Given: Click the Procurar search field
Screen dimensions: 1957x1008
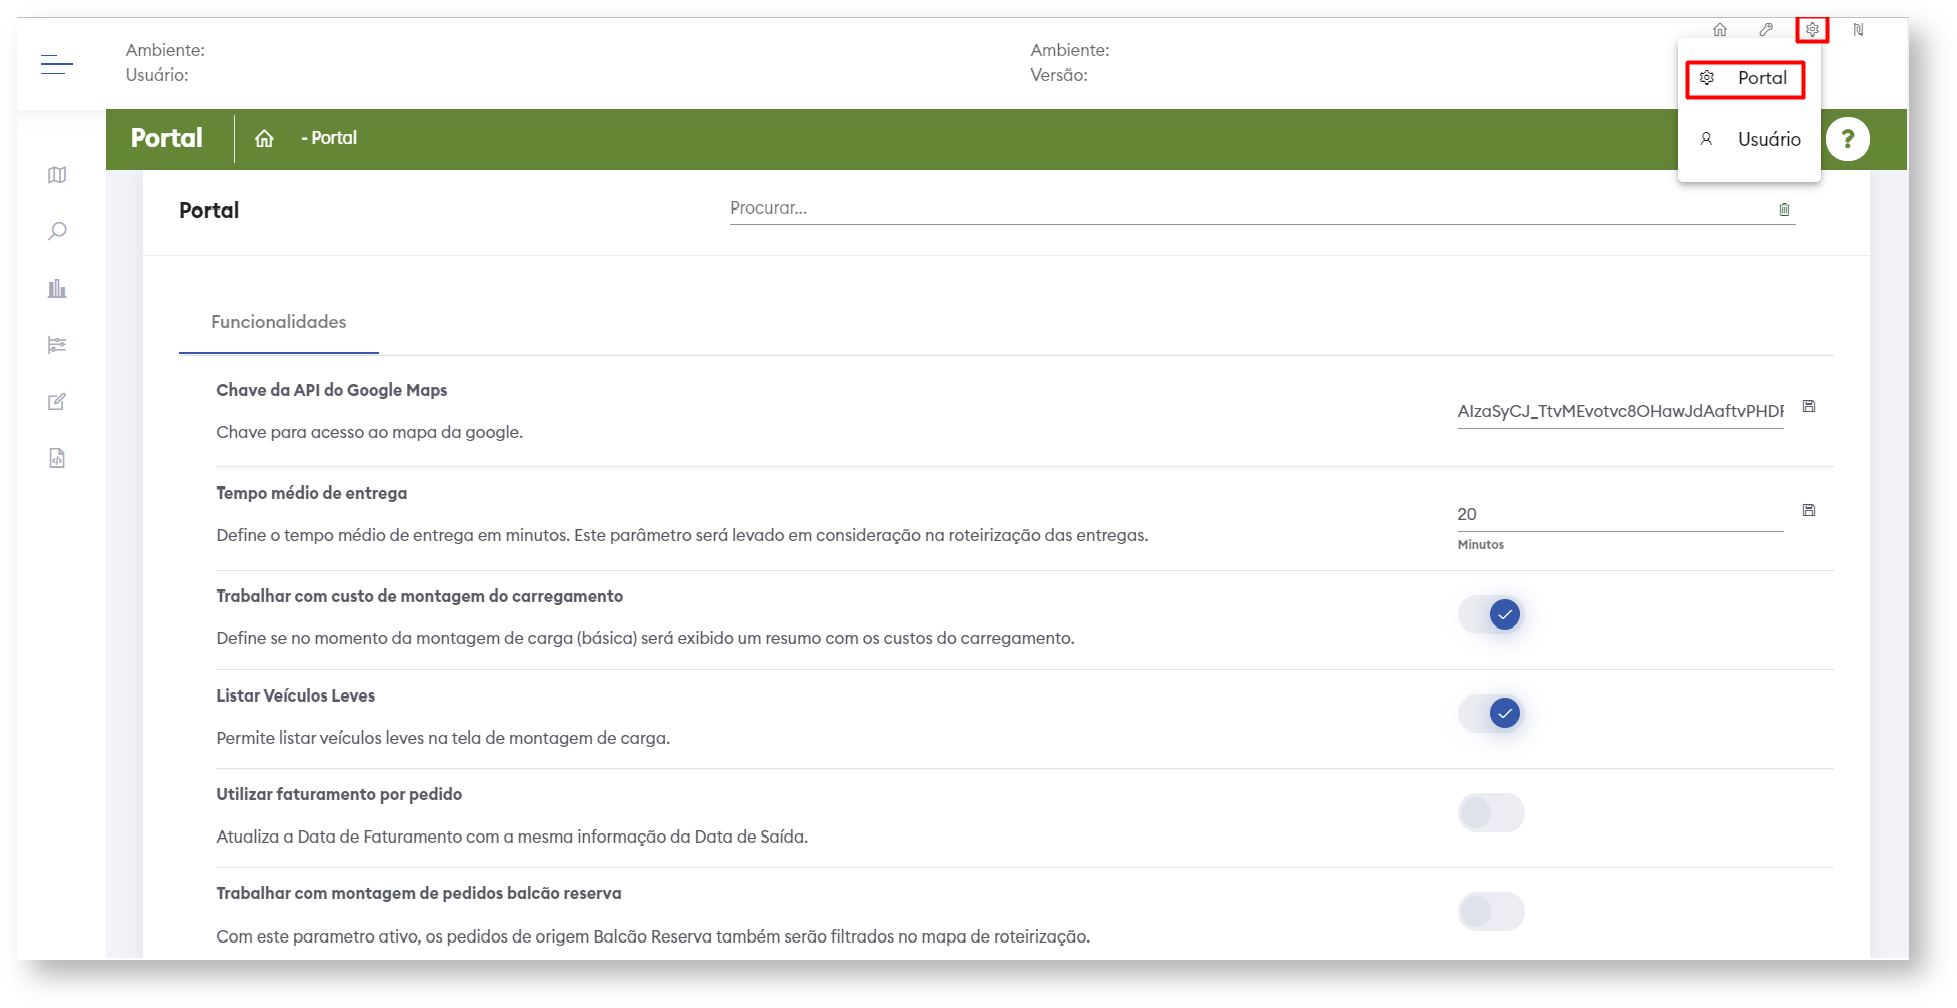Looking at the screenshot, I should point(1250,208).
